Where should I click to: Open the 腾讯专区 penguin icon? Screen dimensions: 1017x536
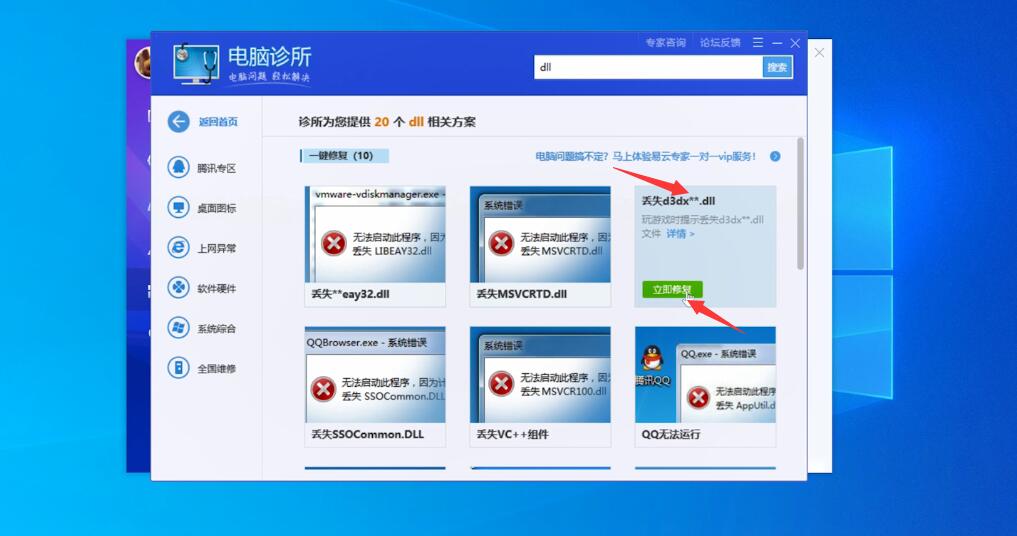[x=178, y=167]
